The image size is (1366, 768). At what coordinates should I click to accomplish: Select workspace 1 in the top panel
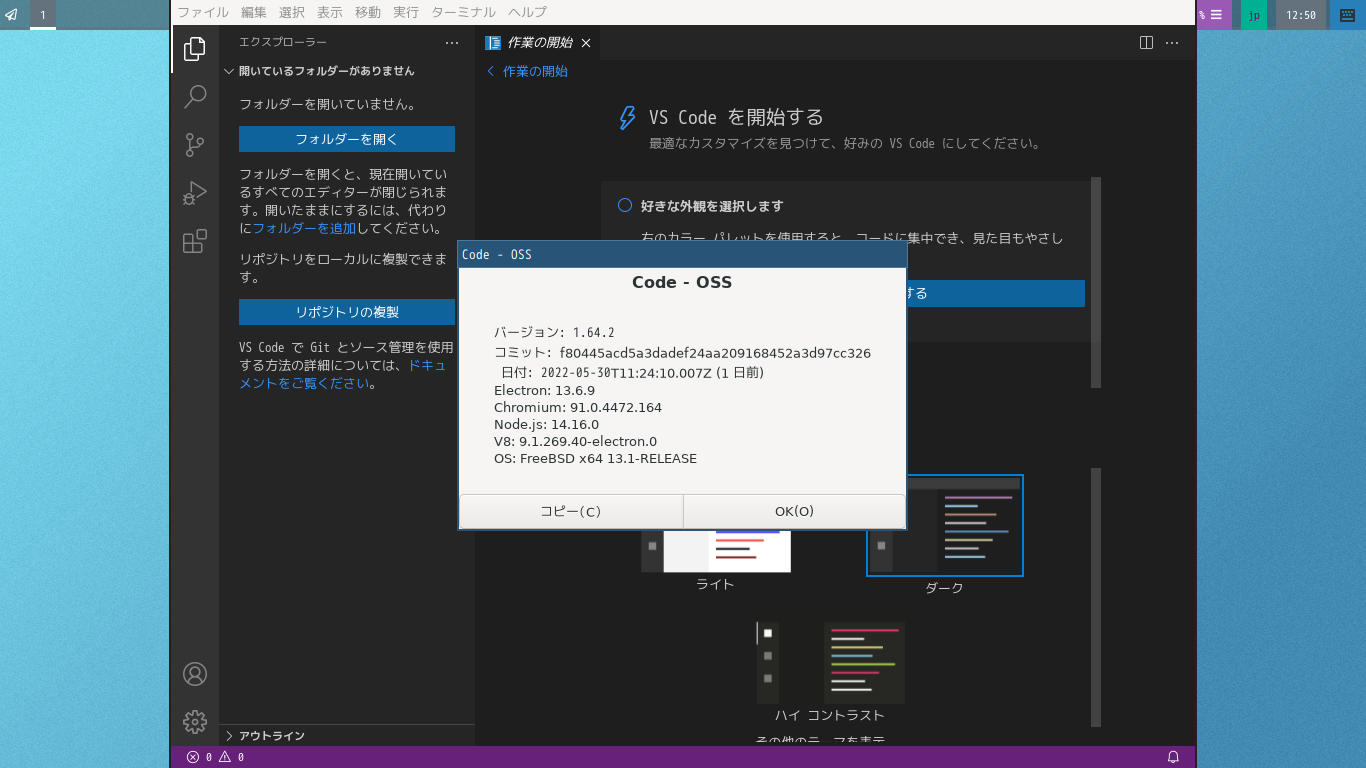pos(43,15)
